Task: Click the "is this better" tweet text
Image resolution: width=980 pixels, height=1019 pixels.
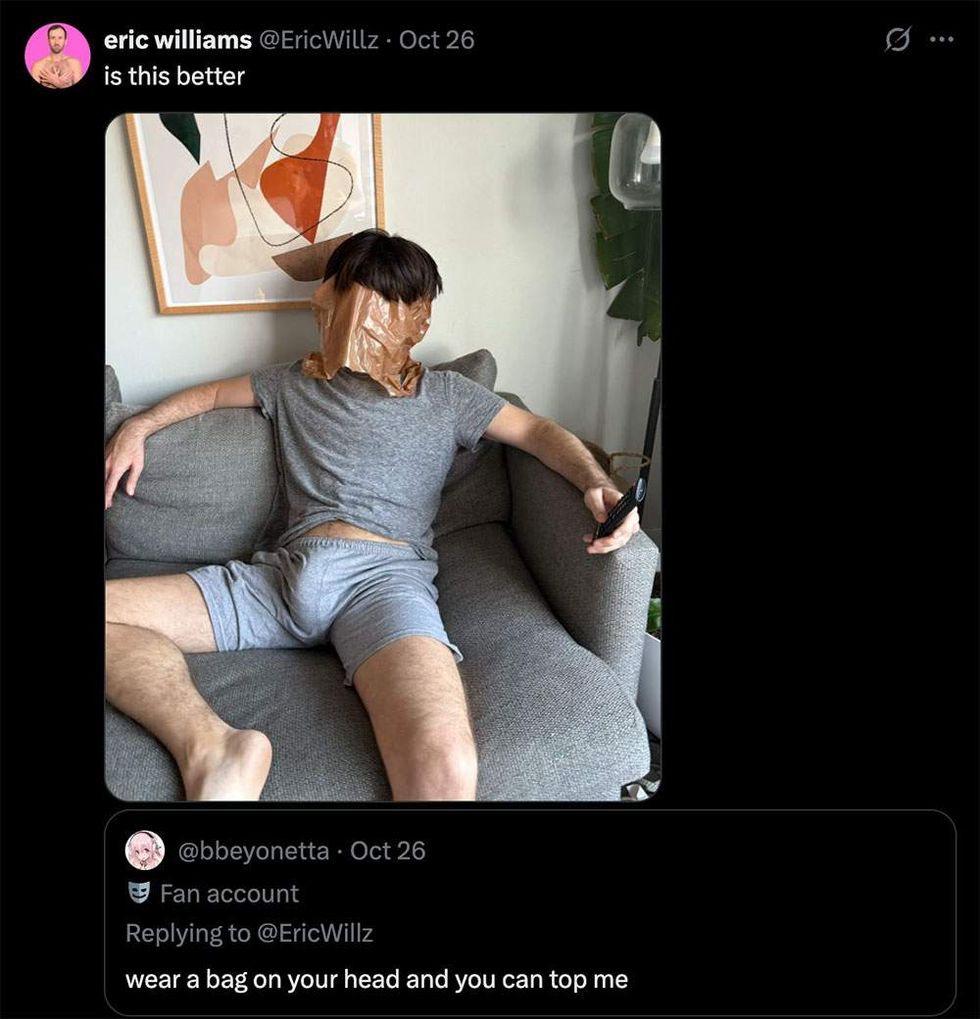Action: tap(174, 76)
